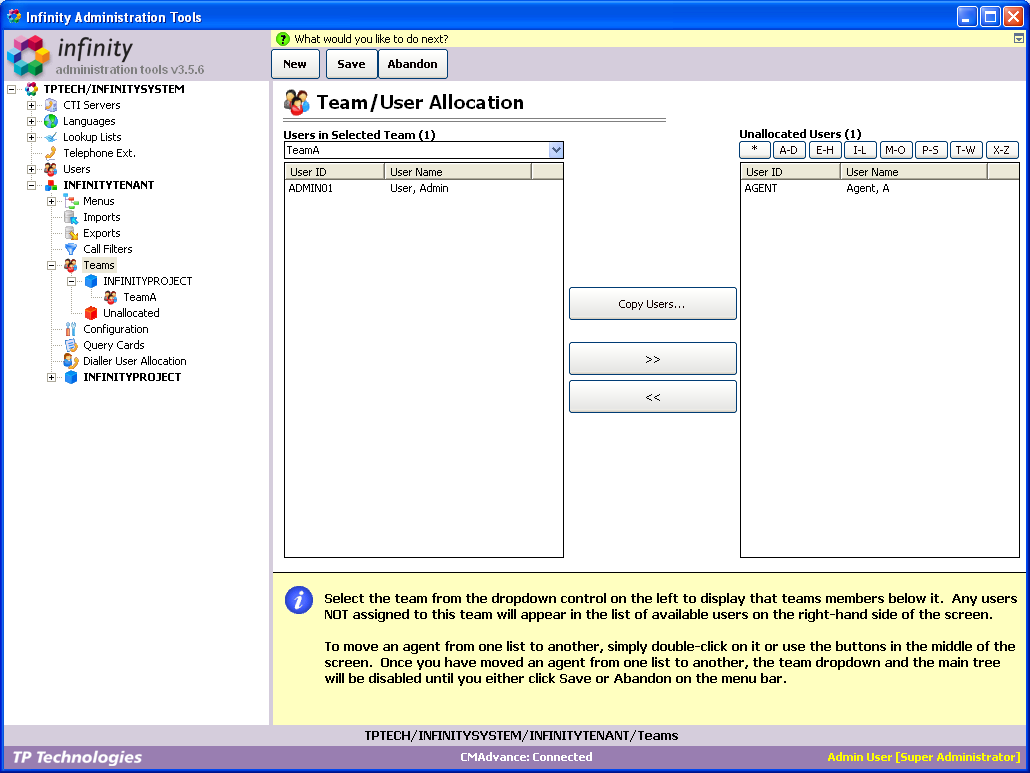Click the Team/User Allocation heading icon
Viewport: 1030px width, 773px height.
click(x=296, y=102)
